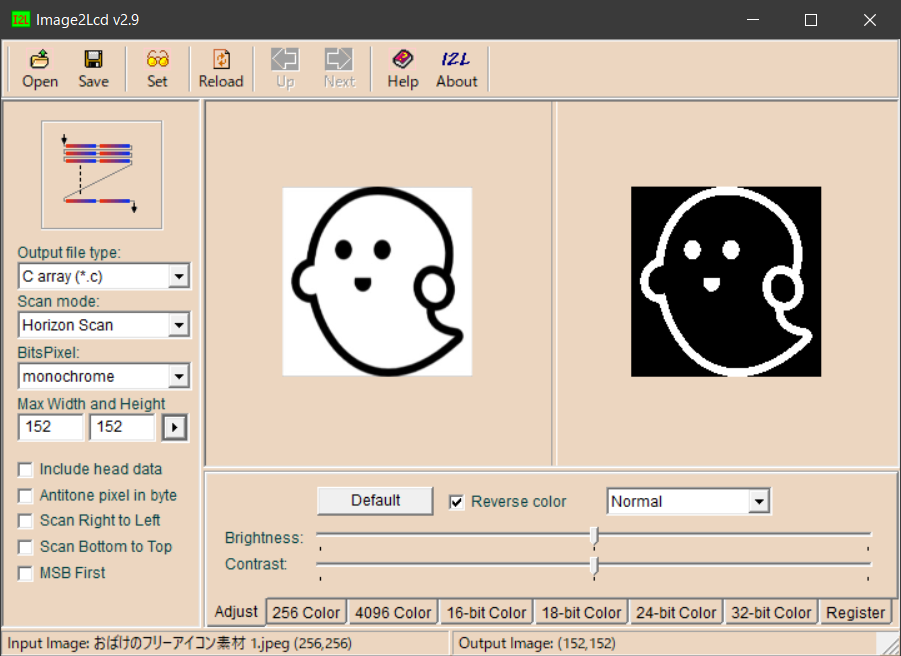The height and width of the screenshot is (656, 901).
Task: Switch to the 32-bit Color tab
Action: (771, 613)
